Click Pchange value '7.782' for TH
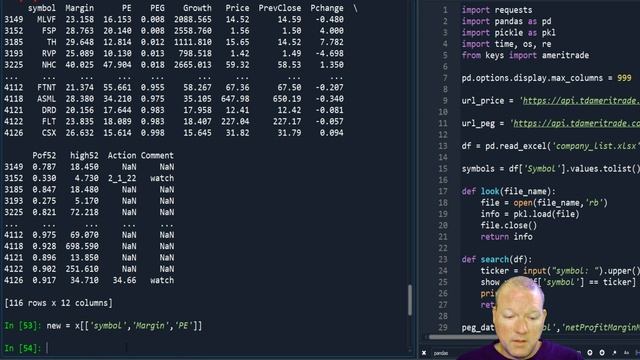The height and width of the screenshot is (360, 640). tap(331, 42)
